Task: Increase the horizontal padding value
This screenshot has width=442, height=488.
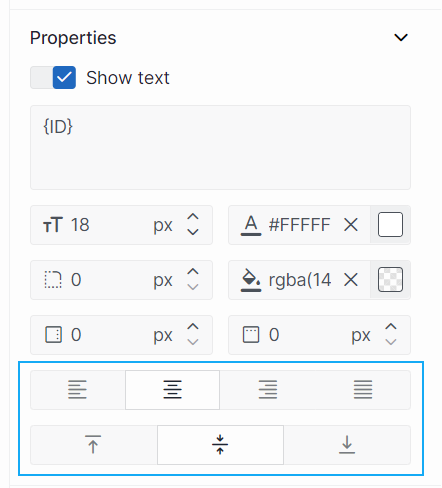Action: pos(193,327)
